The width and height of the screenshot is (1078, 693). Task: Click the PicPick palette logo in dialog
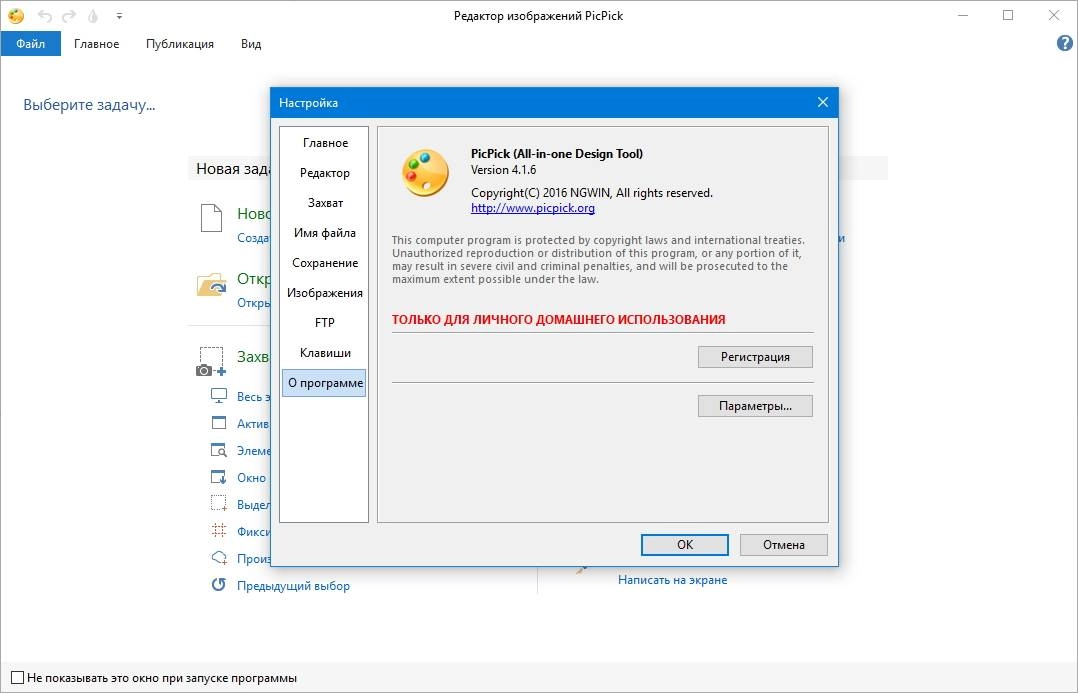tap(426, 173)
